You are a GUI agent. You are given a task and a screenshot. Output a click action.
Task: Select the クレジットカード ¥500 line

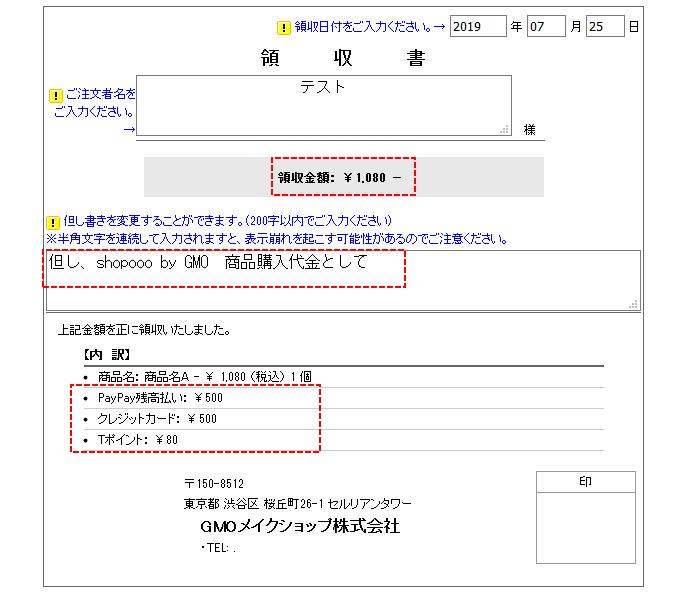click(x=156, y=418)
